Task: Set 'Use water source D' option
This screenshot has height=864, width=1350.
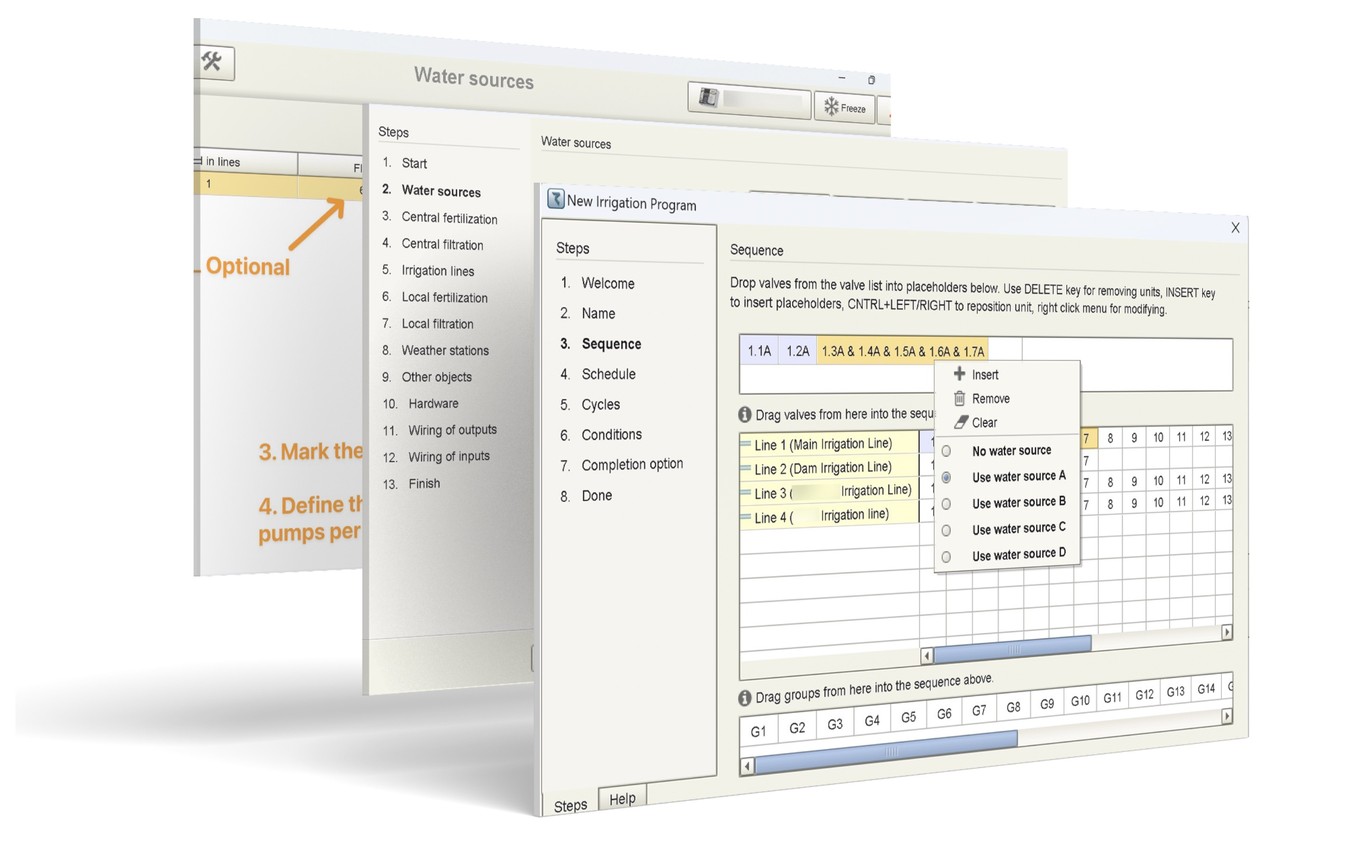Action: coord(946,557)
